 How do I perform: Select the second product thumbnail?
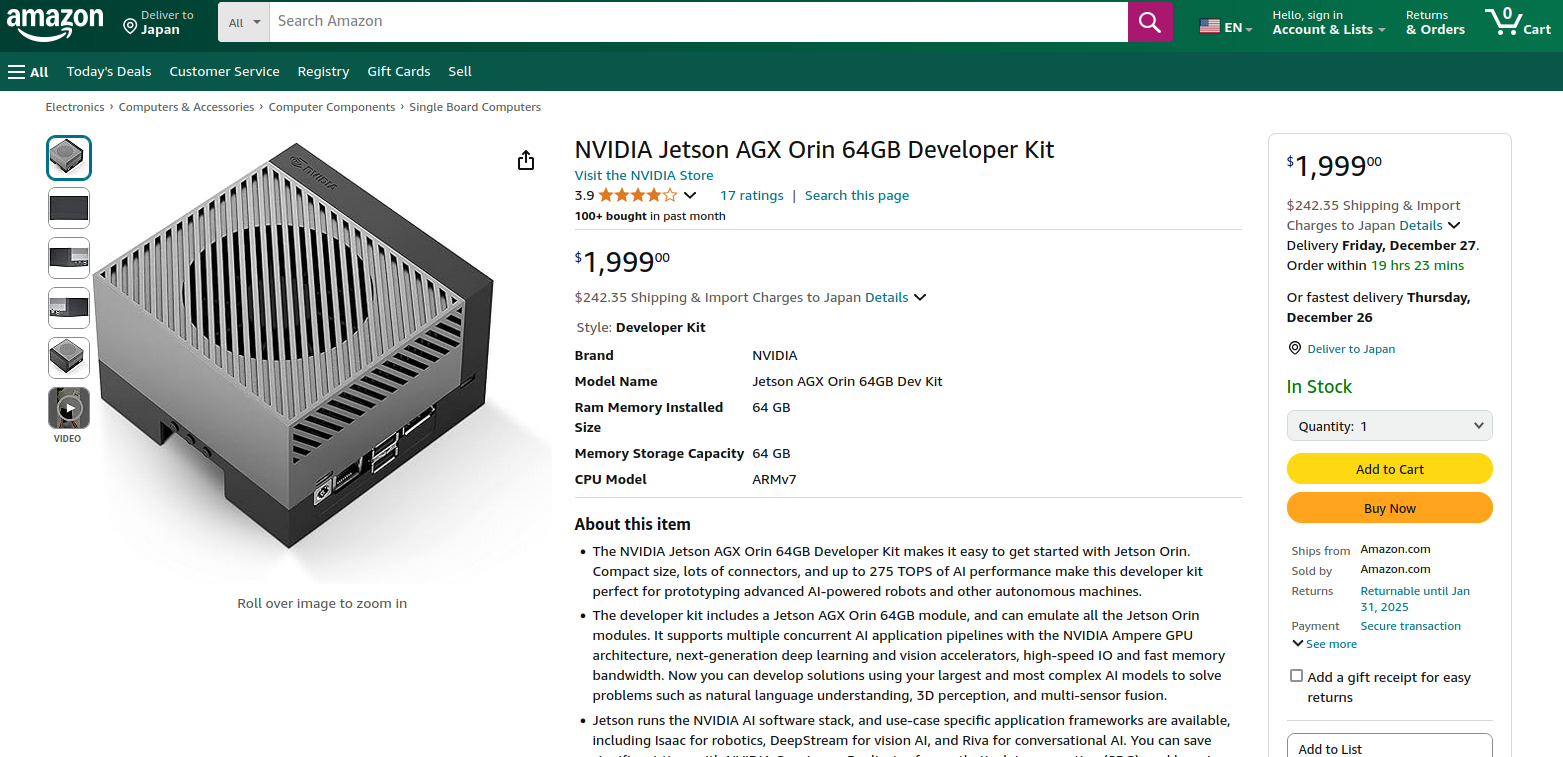click(x=69, y=208)
